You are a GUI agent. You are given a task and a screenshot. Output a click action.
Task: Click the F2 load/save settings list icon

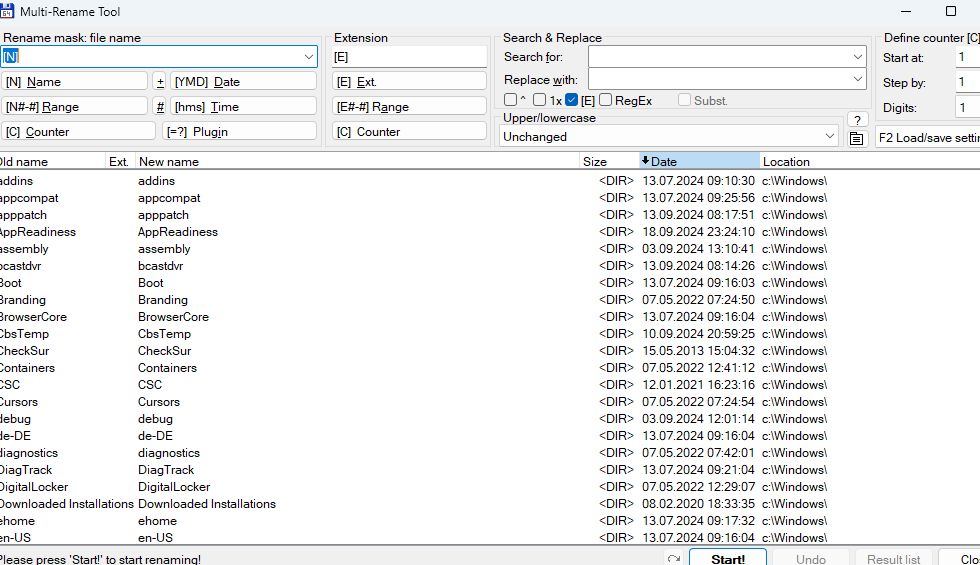(x=857, y=138)
